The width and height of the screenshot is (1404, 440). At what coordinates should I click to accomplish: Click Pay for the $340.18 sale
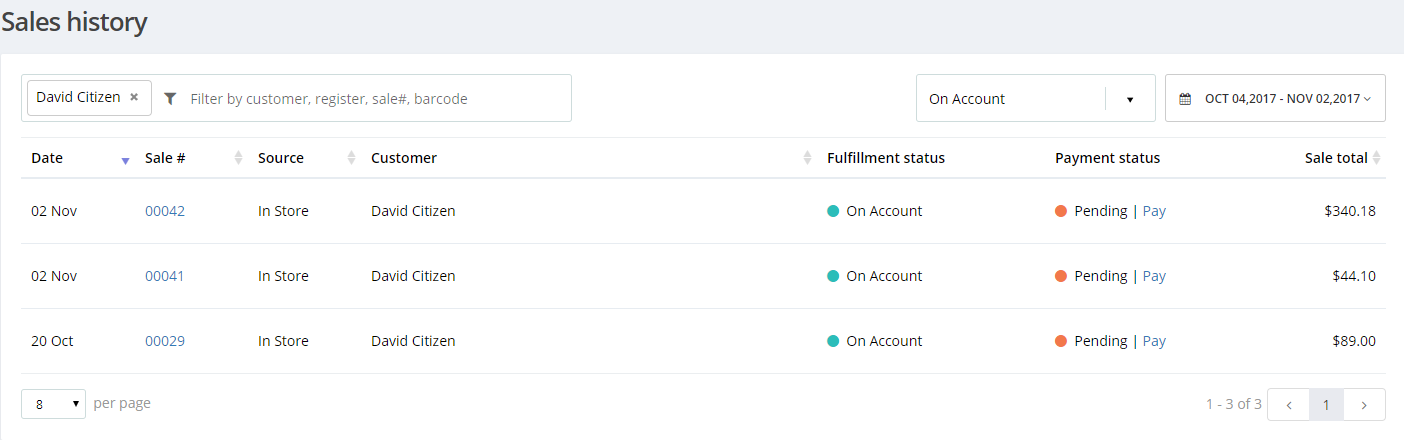[x=1154, y=211]
